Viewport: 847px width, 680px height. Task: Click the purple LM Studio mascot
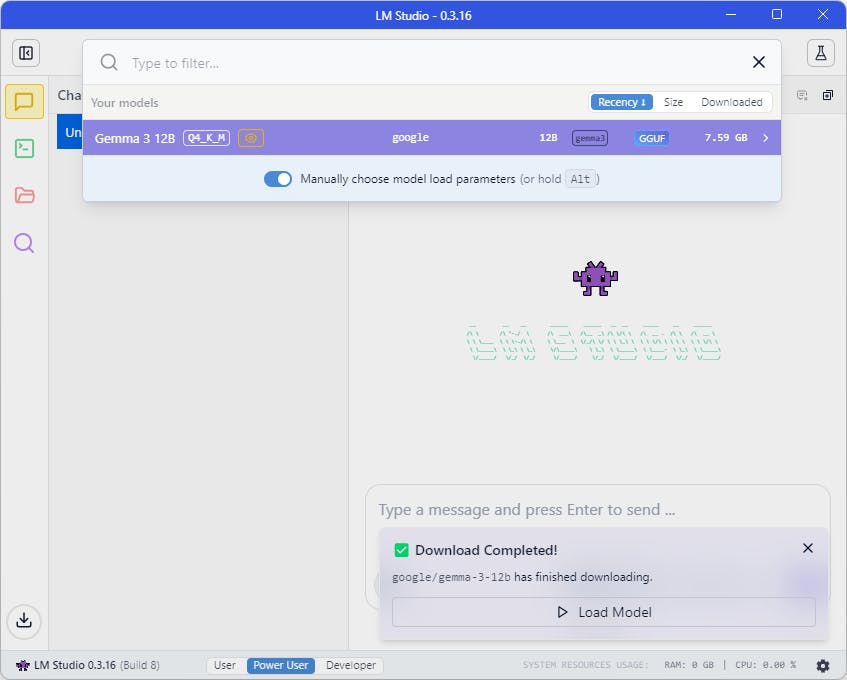point(595,278)
